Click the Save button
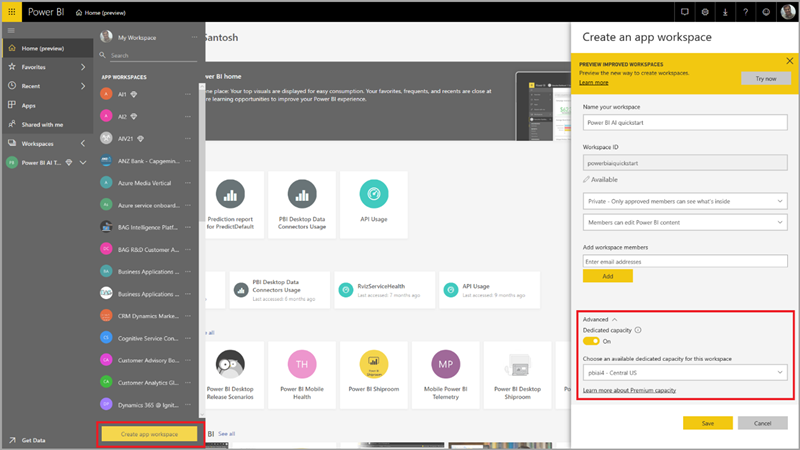Image resolution: width=800 pixels, height=450 pixels. pos(708,423)
